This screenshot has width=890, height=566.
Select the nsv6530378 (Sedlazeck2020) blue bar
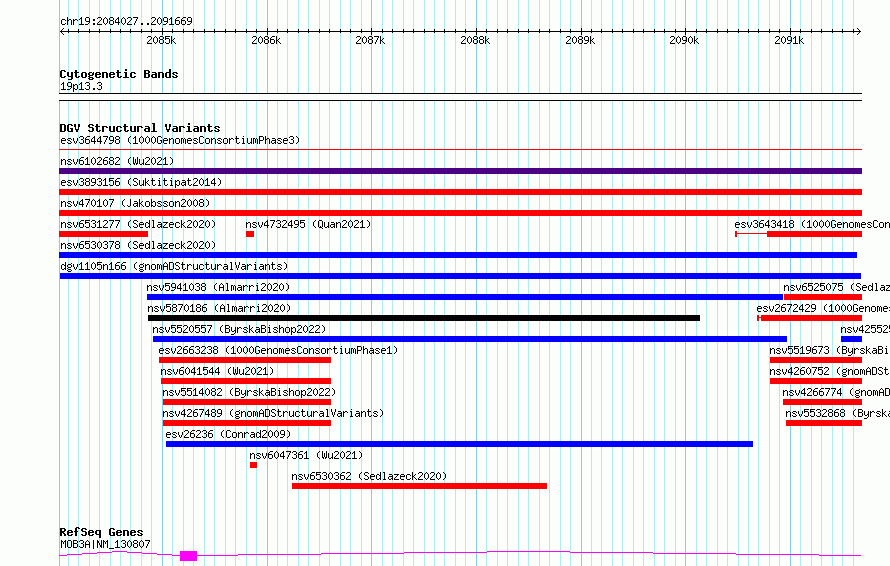coord(458,255)
